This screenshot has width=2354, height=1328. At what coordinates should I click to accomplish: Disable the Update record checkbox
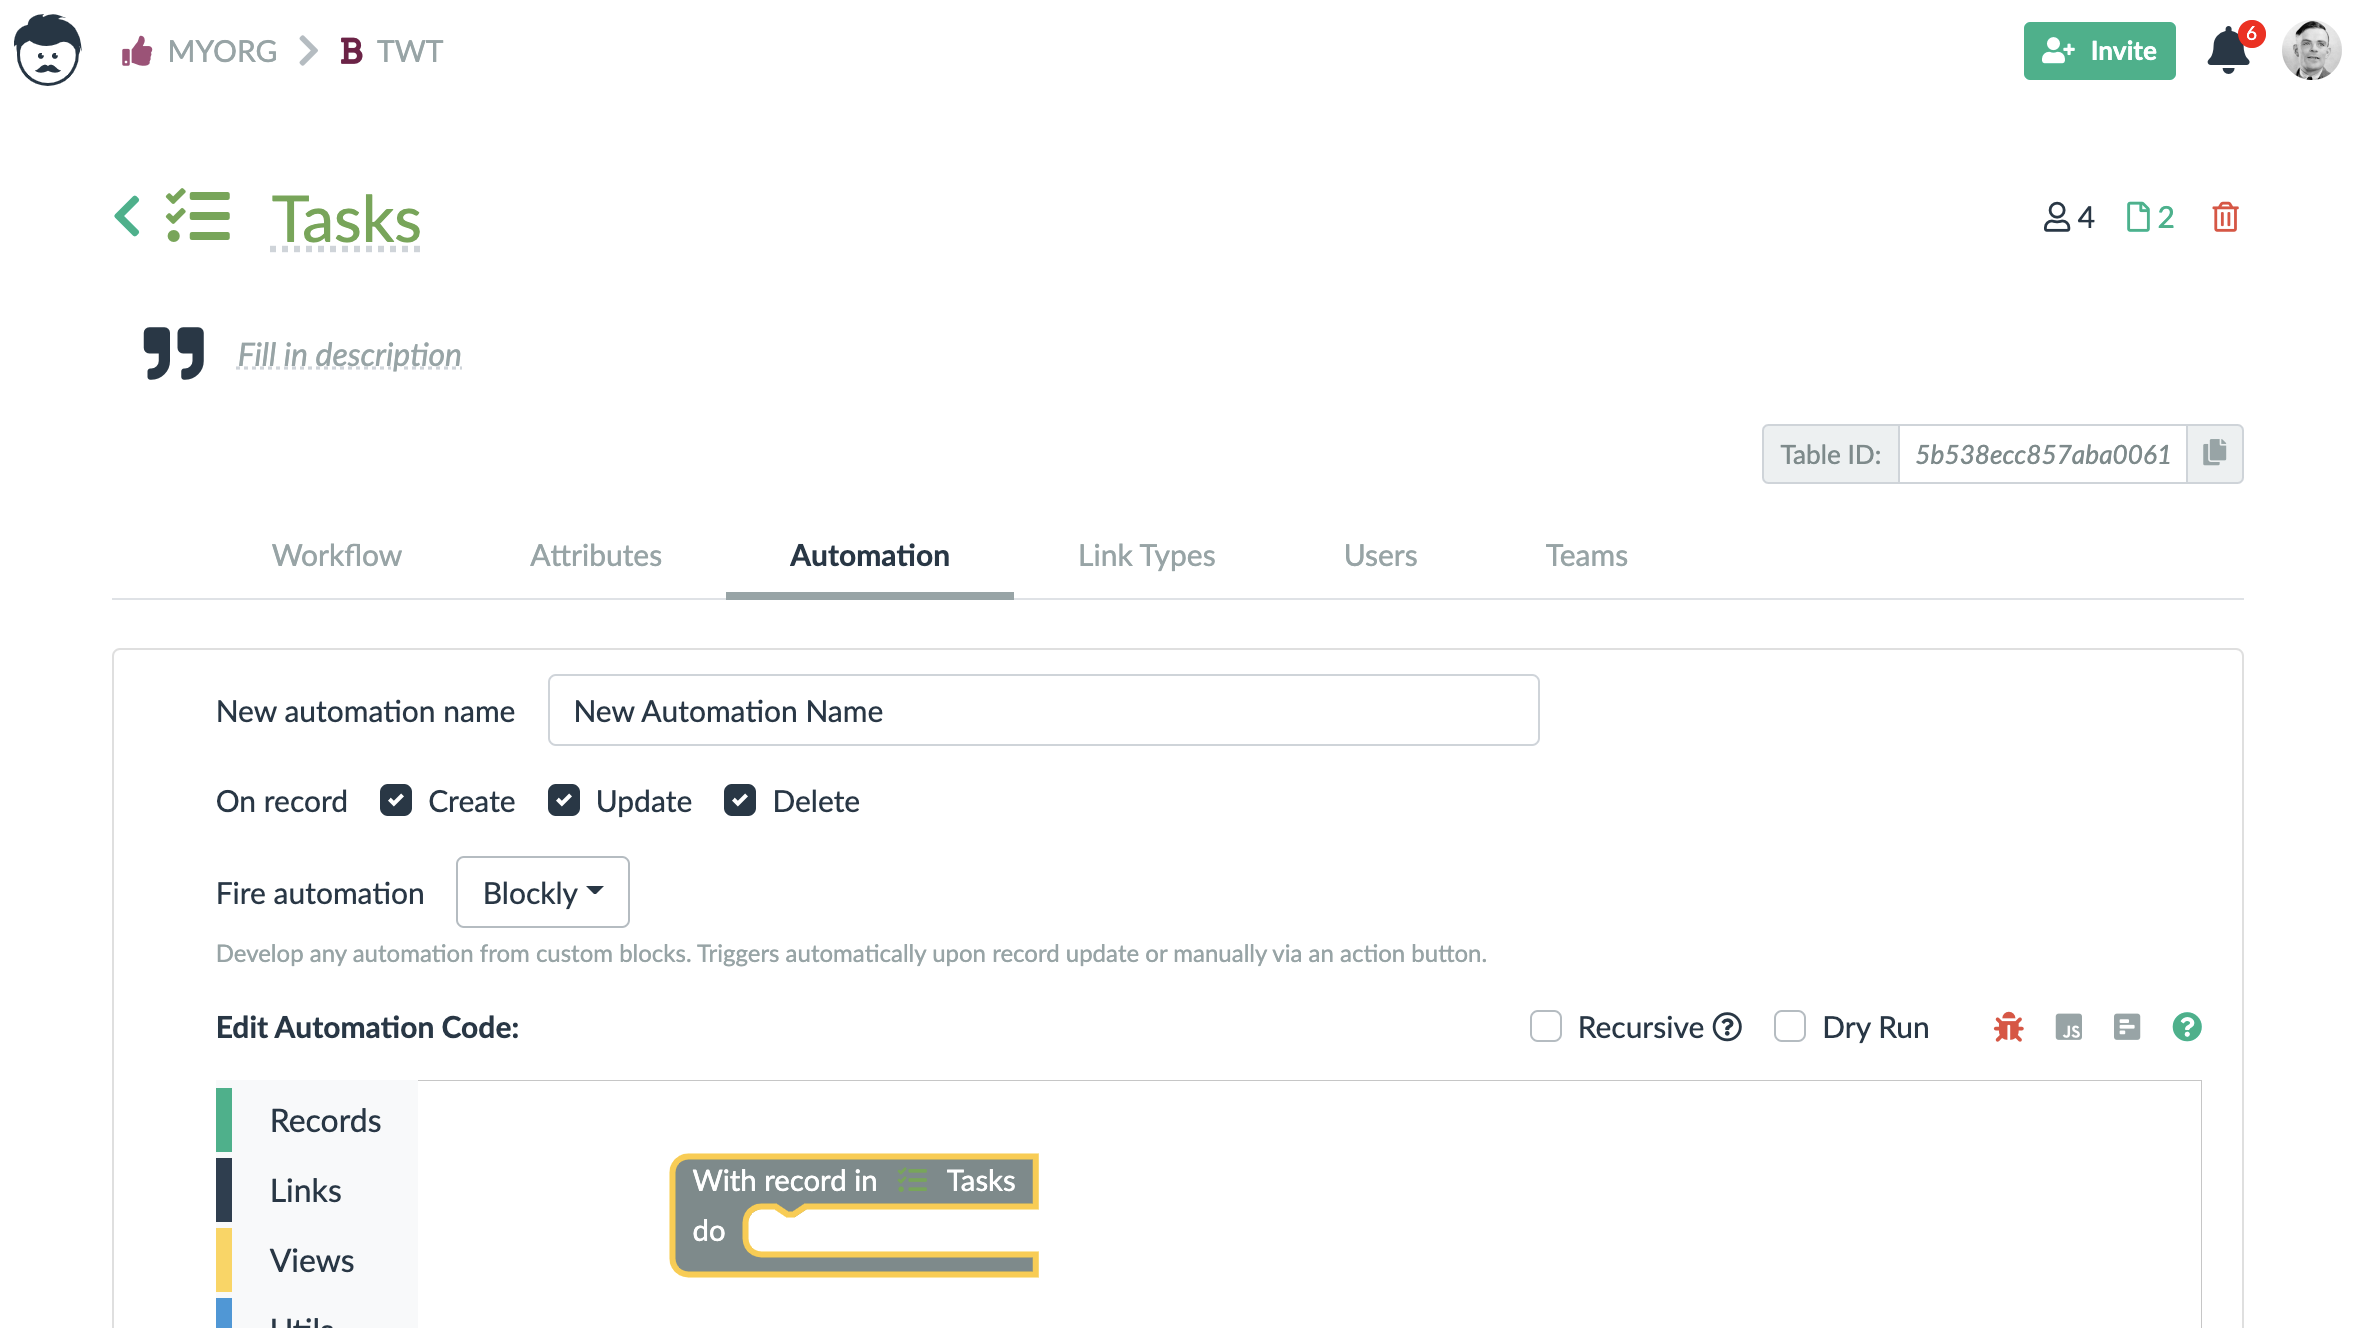click(564, 799)
